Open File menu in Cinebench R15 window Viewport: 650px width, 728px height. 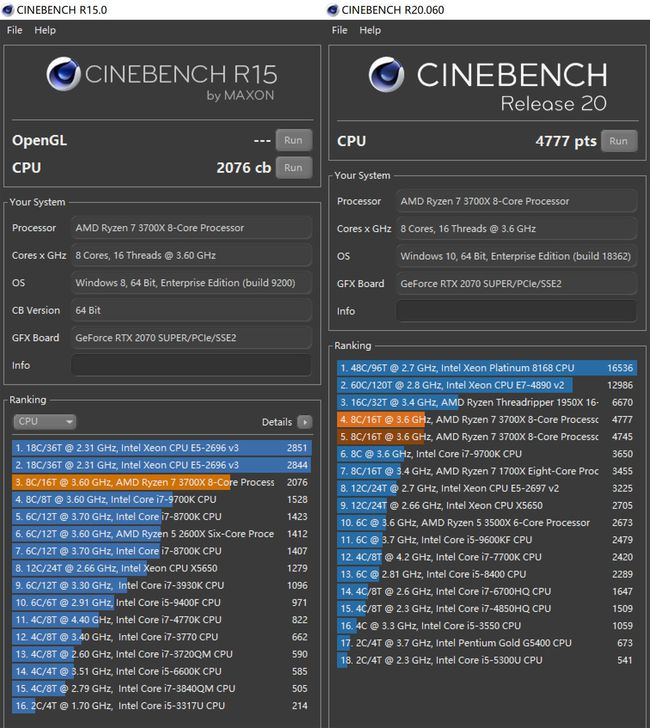tap(14, 30)
